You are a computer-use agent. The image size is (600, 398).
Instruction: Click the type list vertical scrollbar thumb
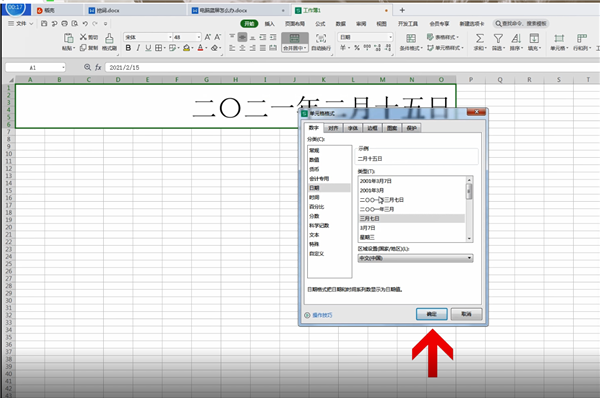pos(469,191)
